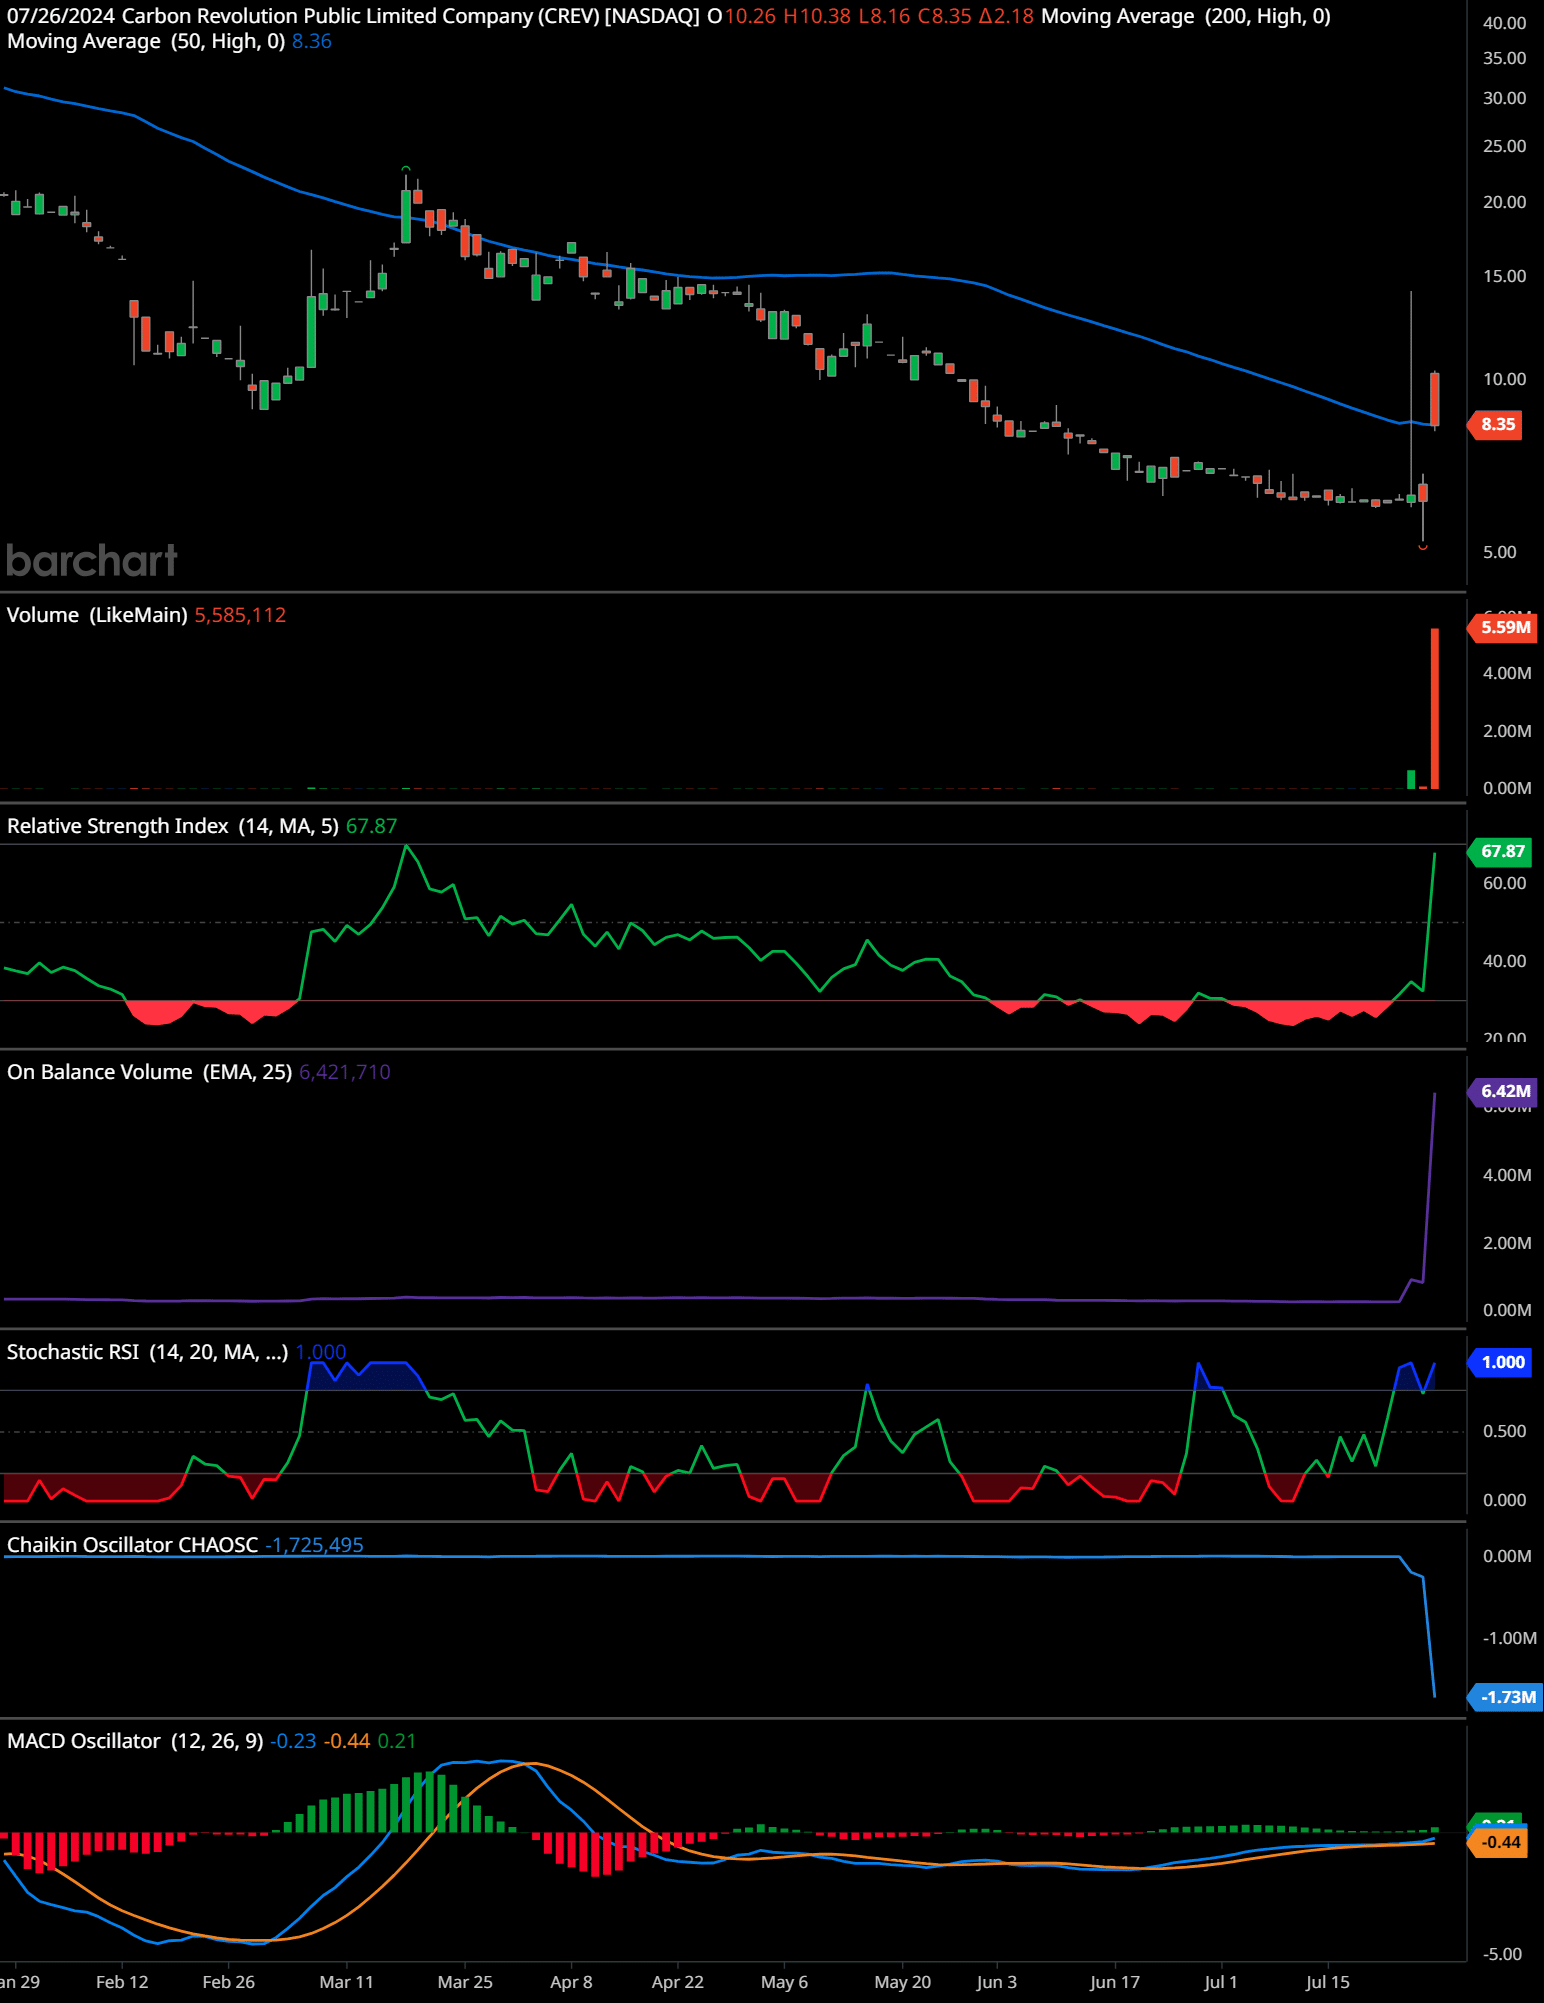The width and height of the screenshot is (1544, 2003).
Task: Click the price change value 2.18
Action: 1013,16
